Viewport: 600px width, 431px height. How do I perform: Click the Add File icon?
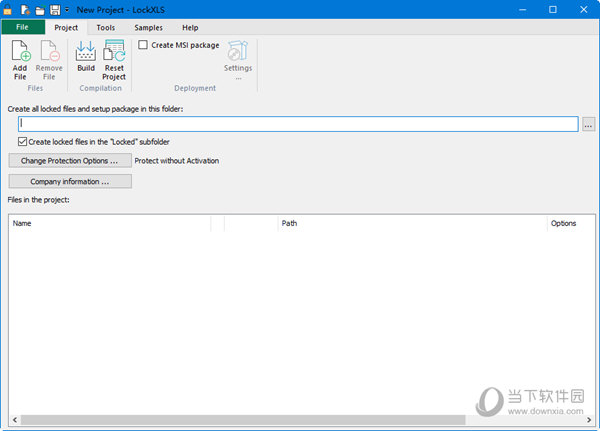pyautogui.click(x=21, y=51)
